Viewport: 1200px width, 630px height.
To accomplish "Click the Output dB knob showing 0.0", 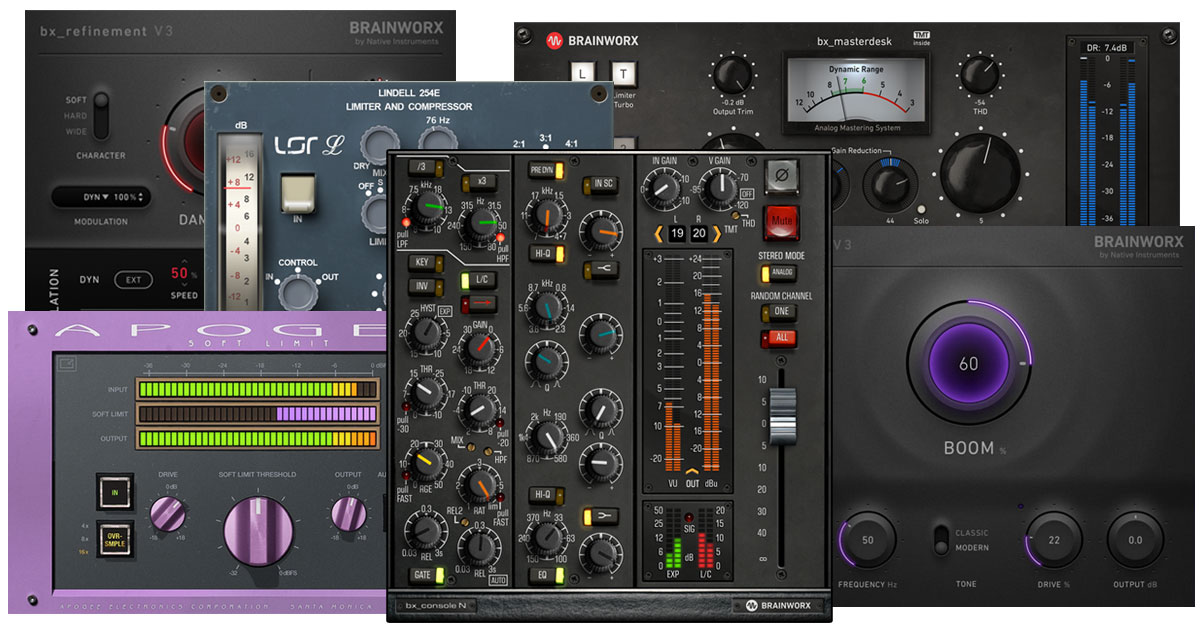I will click(x=1134, y=540).
